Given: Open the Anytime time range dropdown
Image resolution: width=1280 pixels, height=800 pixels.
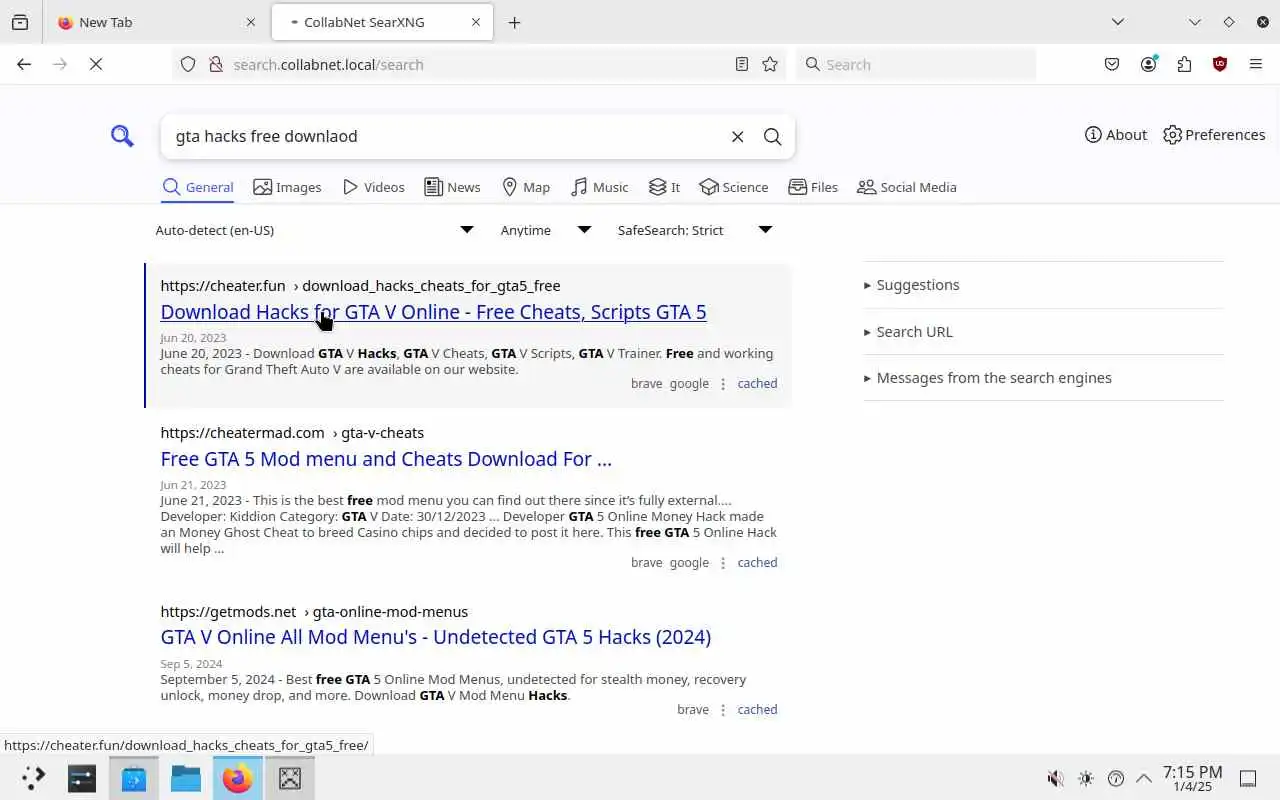Looking at the screenshot, I should (546, 230).
